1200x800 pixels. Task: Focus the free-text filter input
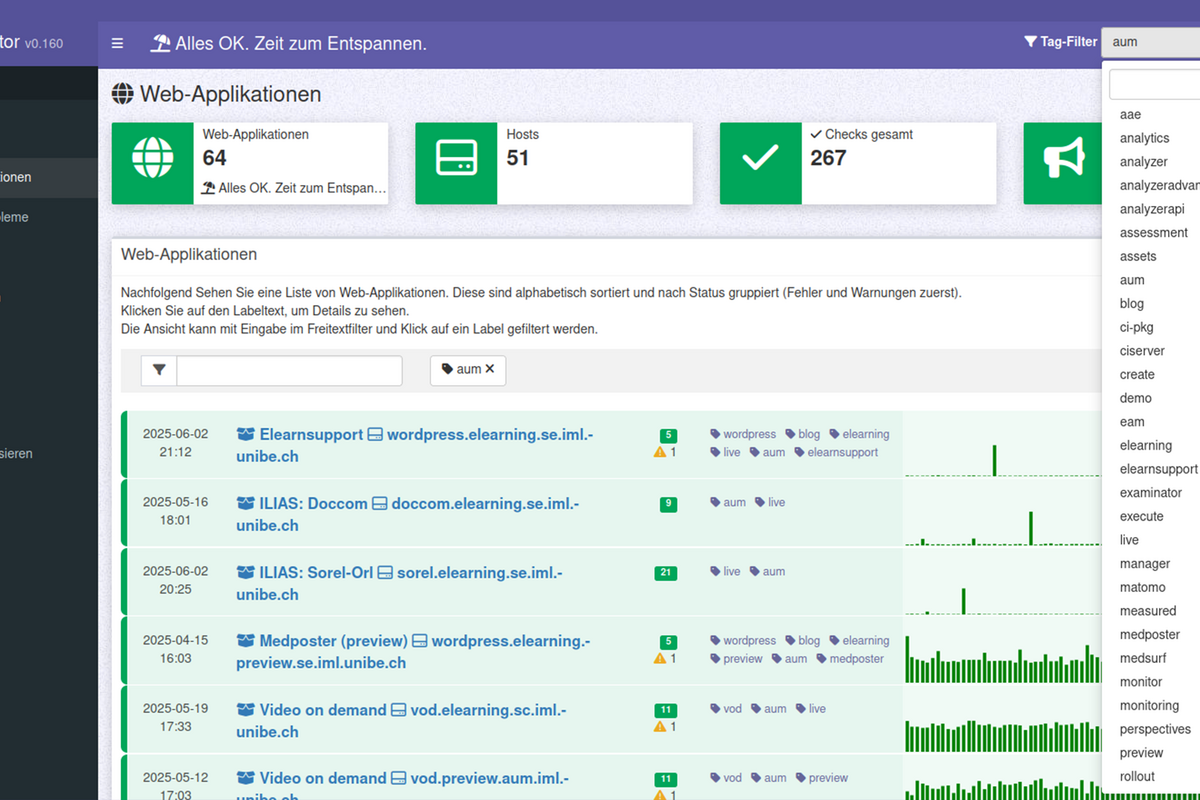[x=289, y=370]
